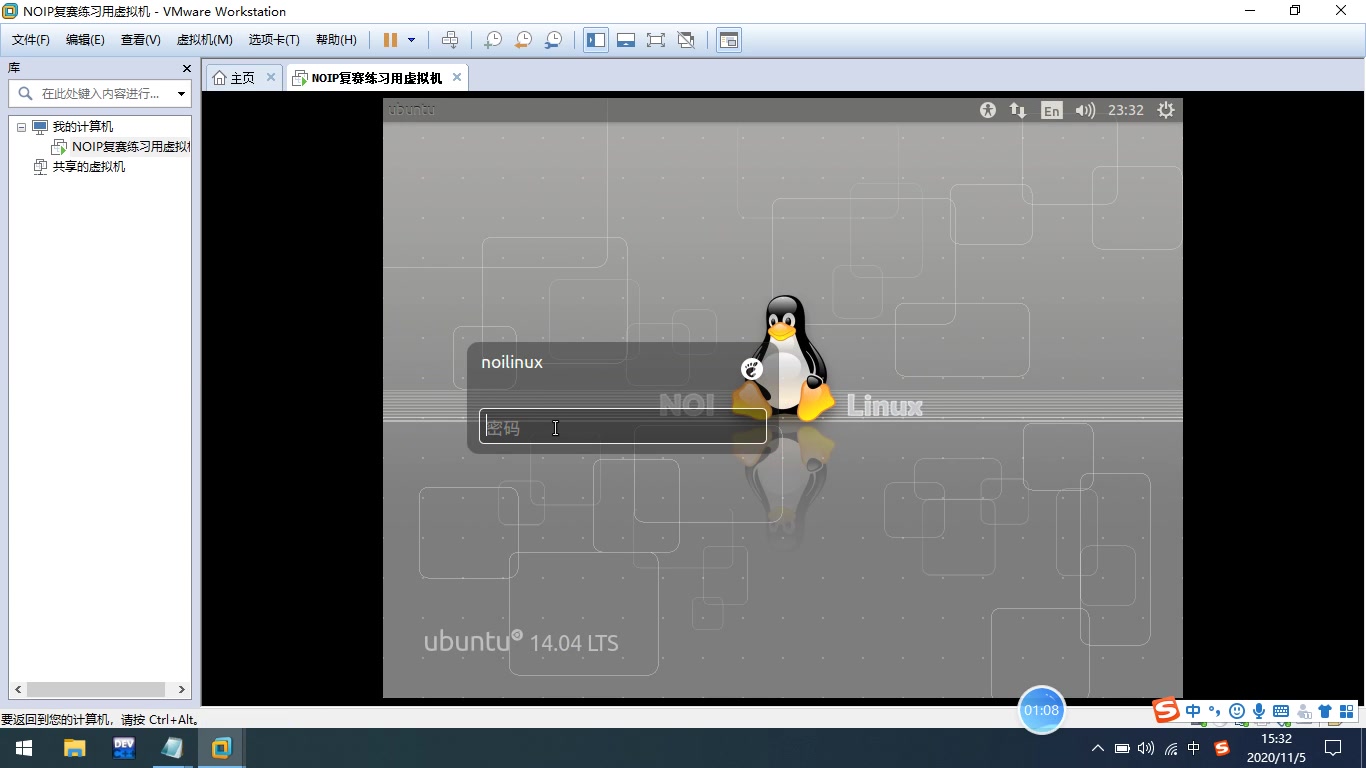
Task: Open the Ubuntu accessibility menu icon
Action: [988, 110]
